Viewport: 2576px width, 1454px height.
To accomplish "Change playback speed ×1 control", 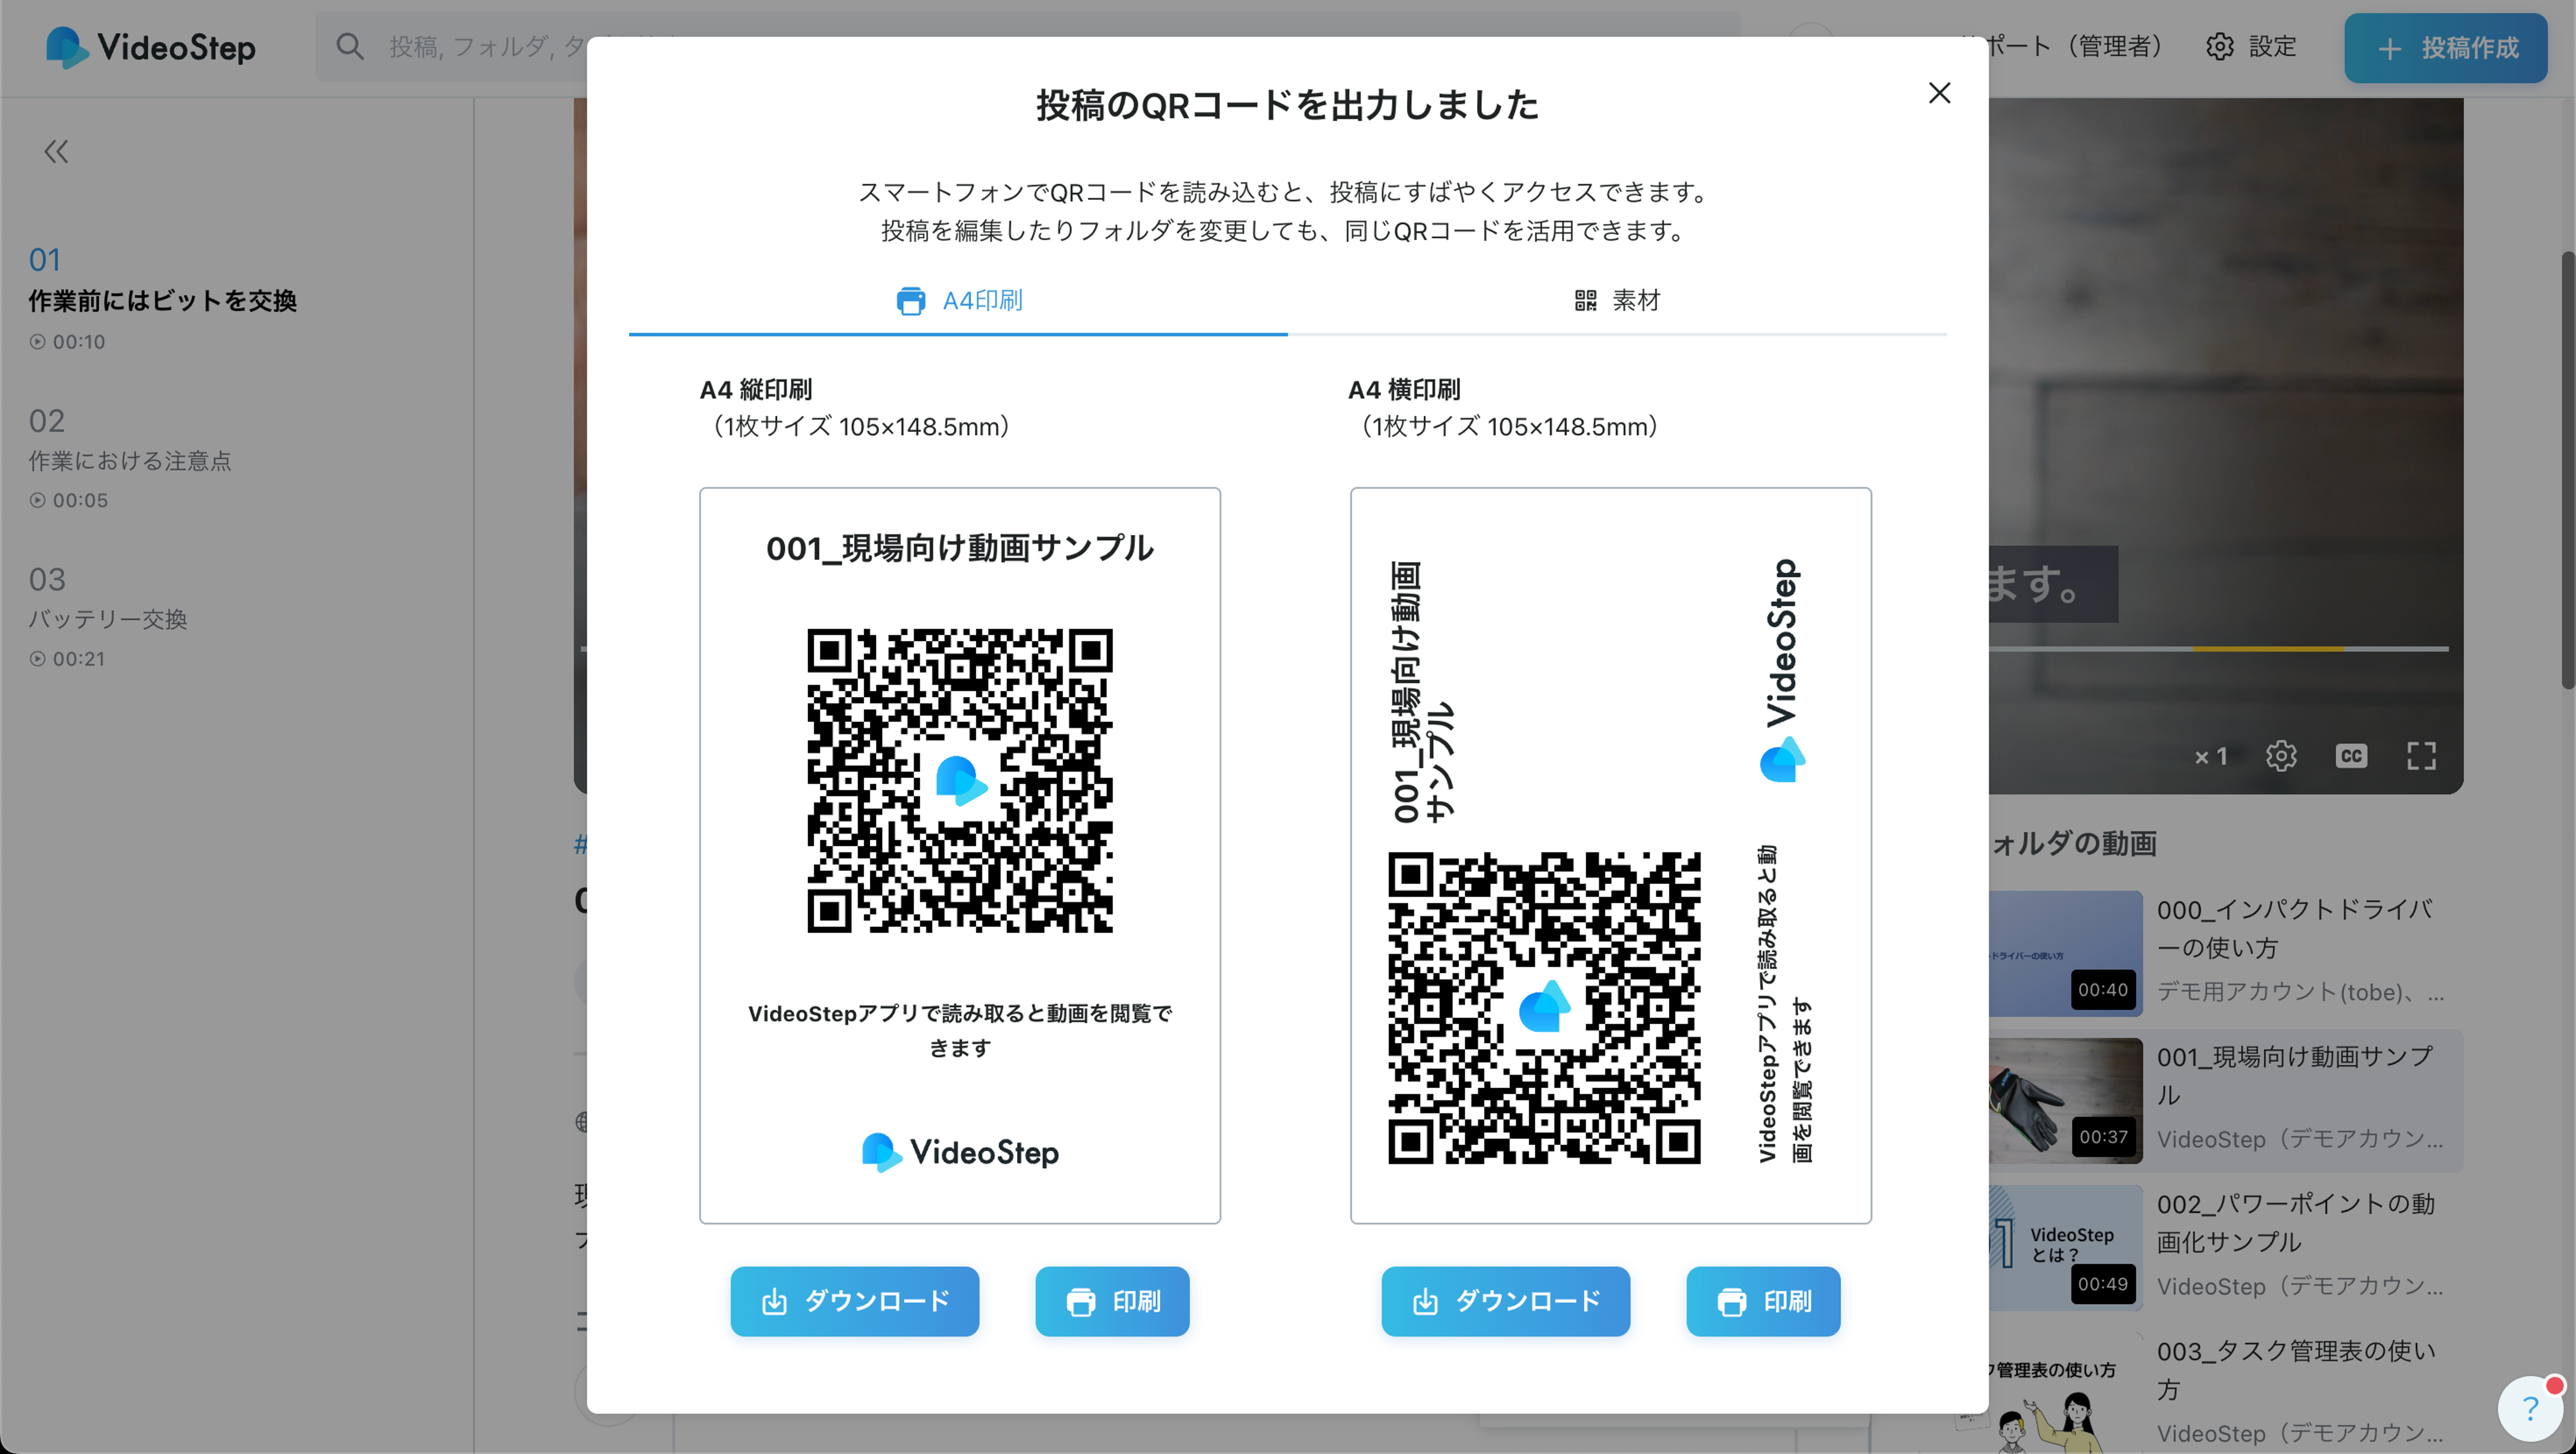I will tap(2210, 757).
